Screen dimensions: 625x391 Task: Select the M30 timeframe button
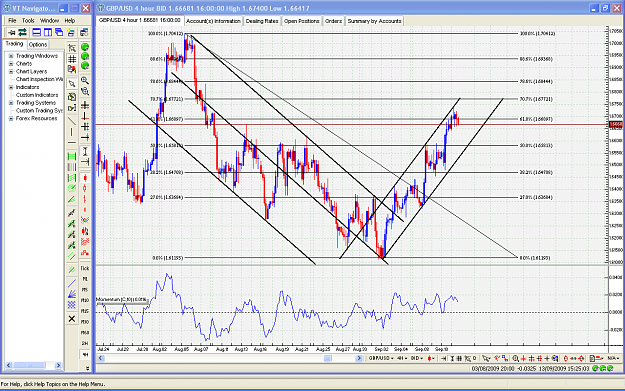pos(85,322)
